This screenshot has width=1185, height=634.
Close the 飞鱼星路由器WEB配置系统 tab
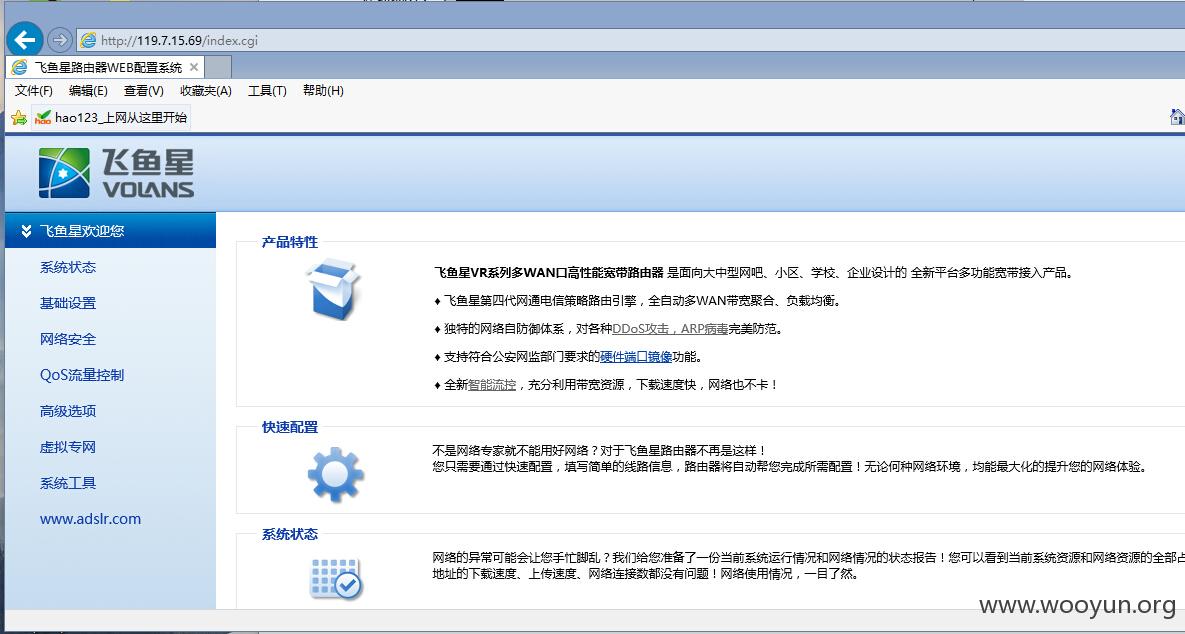click(x=193, y=67)
